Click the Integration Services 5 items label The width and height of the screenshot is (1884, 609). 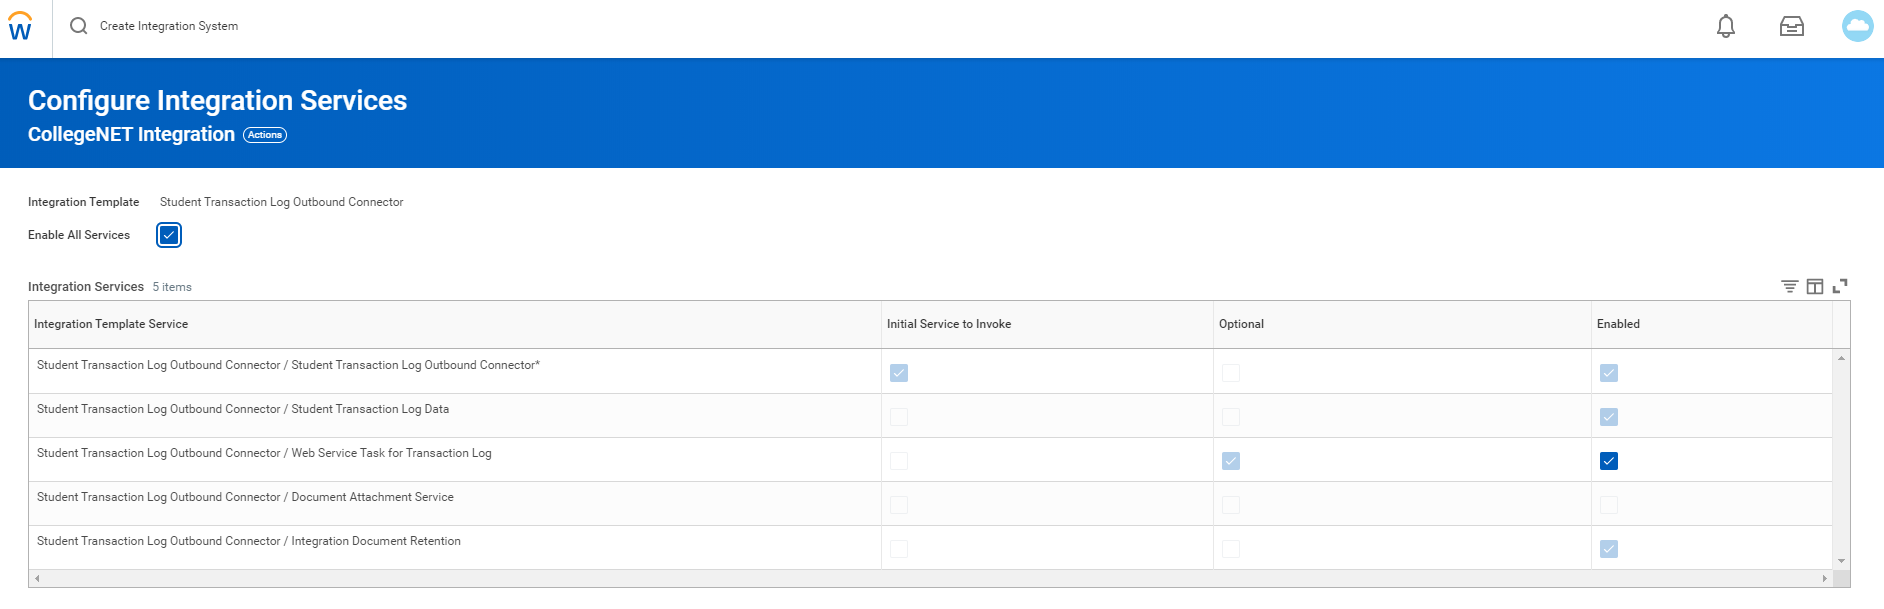pyautogui.click(x=110, y=287)
